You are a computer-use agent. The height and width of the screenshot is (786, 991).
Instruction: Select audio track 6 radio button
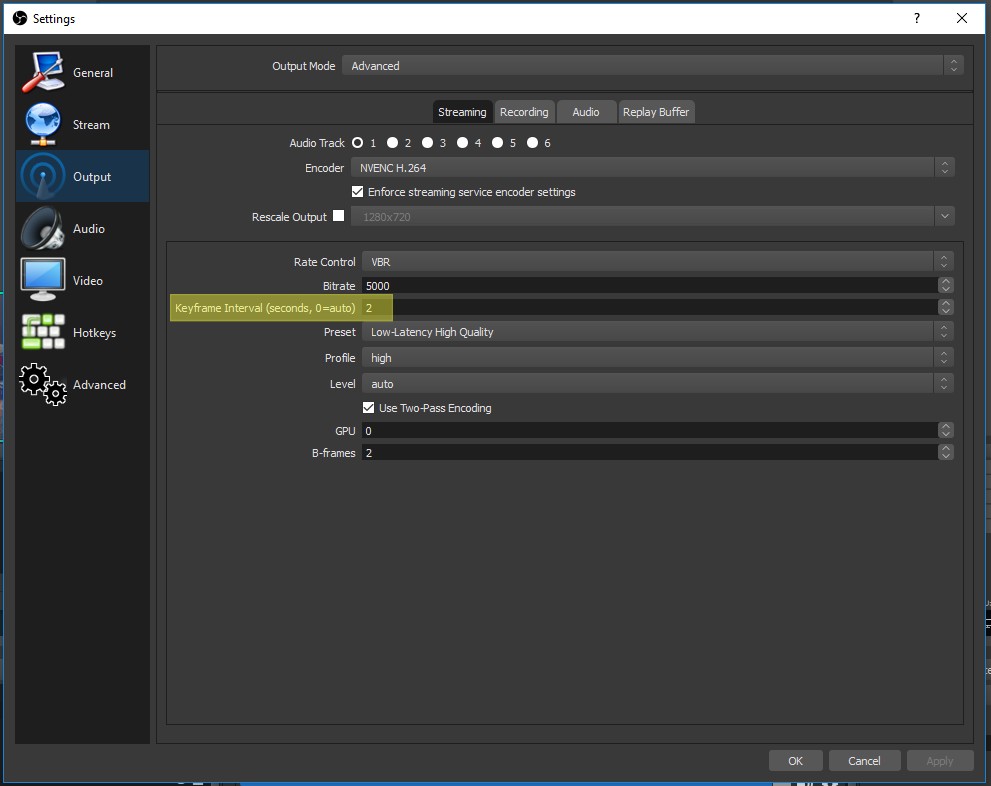pyautogui.click(x=533, y=143)
